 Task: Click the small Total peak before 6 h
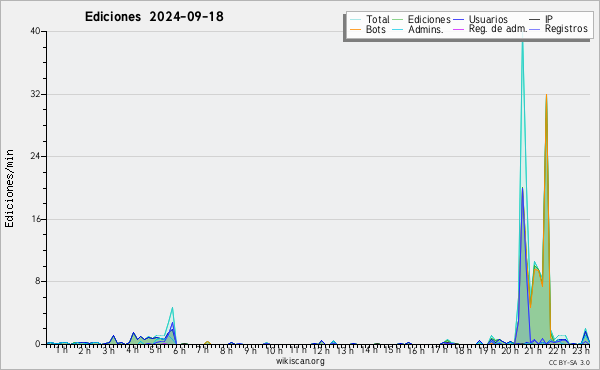172,308
